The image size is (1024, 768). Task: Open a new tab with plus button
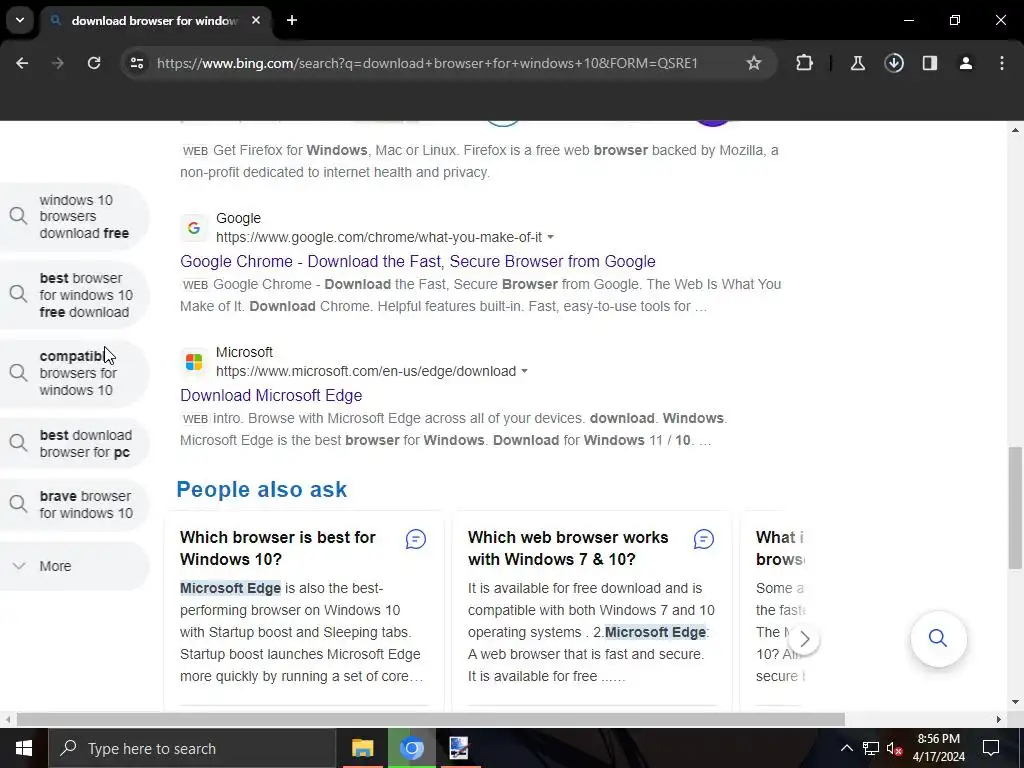point(292,20)
